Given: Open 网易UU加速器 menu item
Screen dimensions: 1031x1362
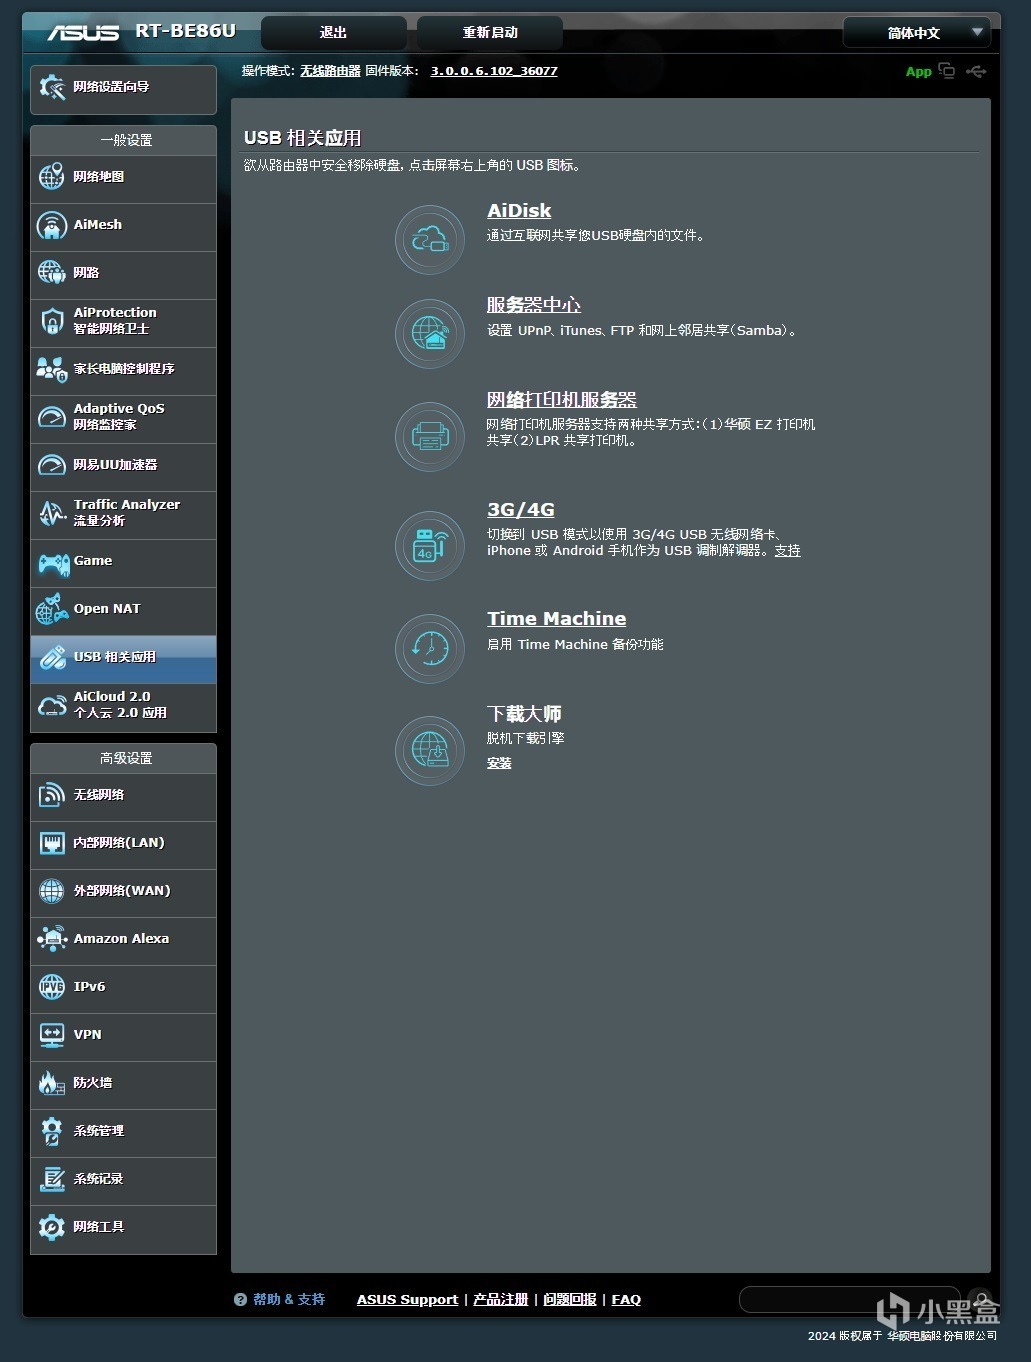Looking at the screenshot, I should click(123, 465).
